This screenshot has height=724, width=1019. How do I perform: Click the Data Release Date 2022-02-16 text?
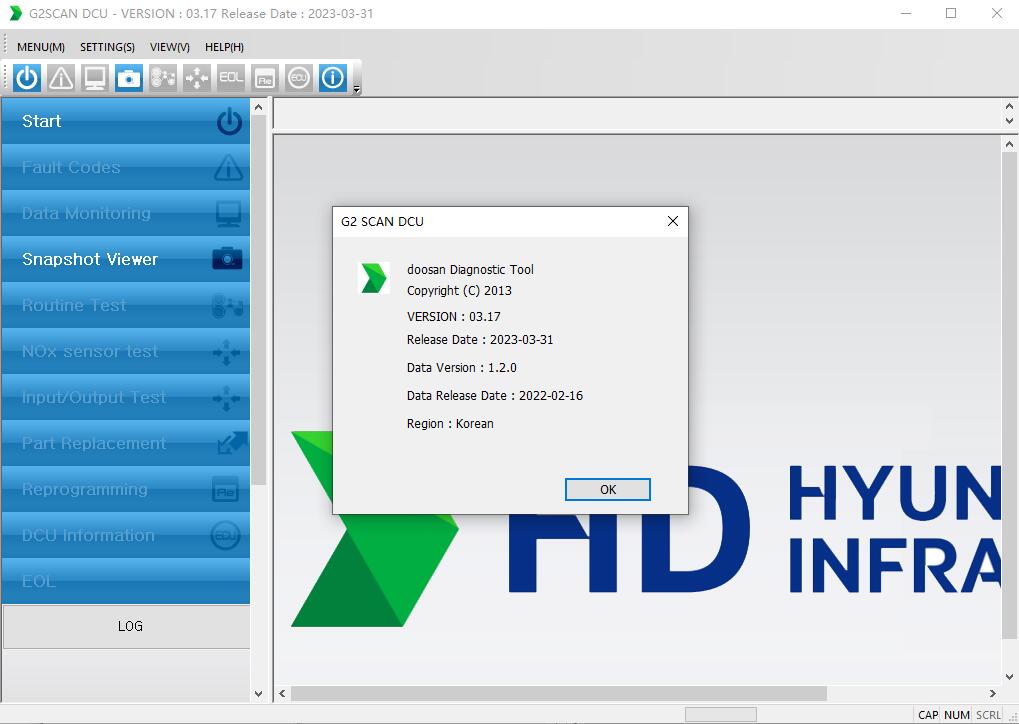click(x=495, y=395)
